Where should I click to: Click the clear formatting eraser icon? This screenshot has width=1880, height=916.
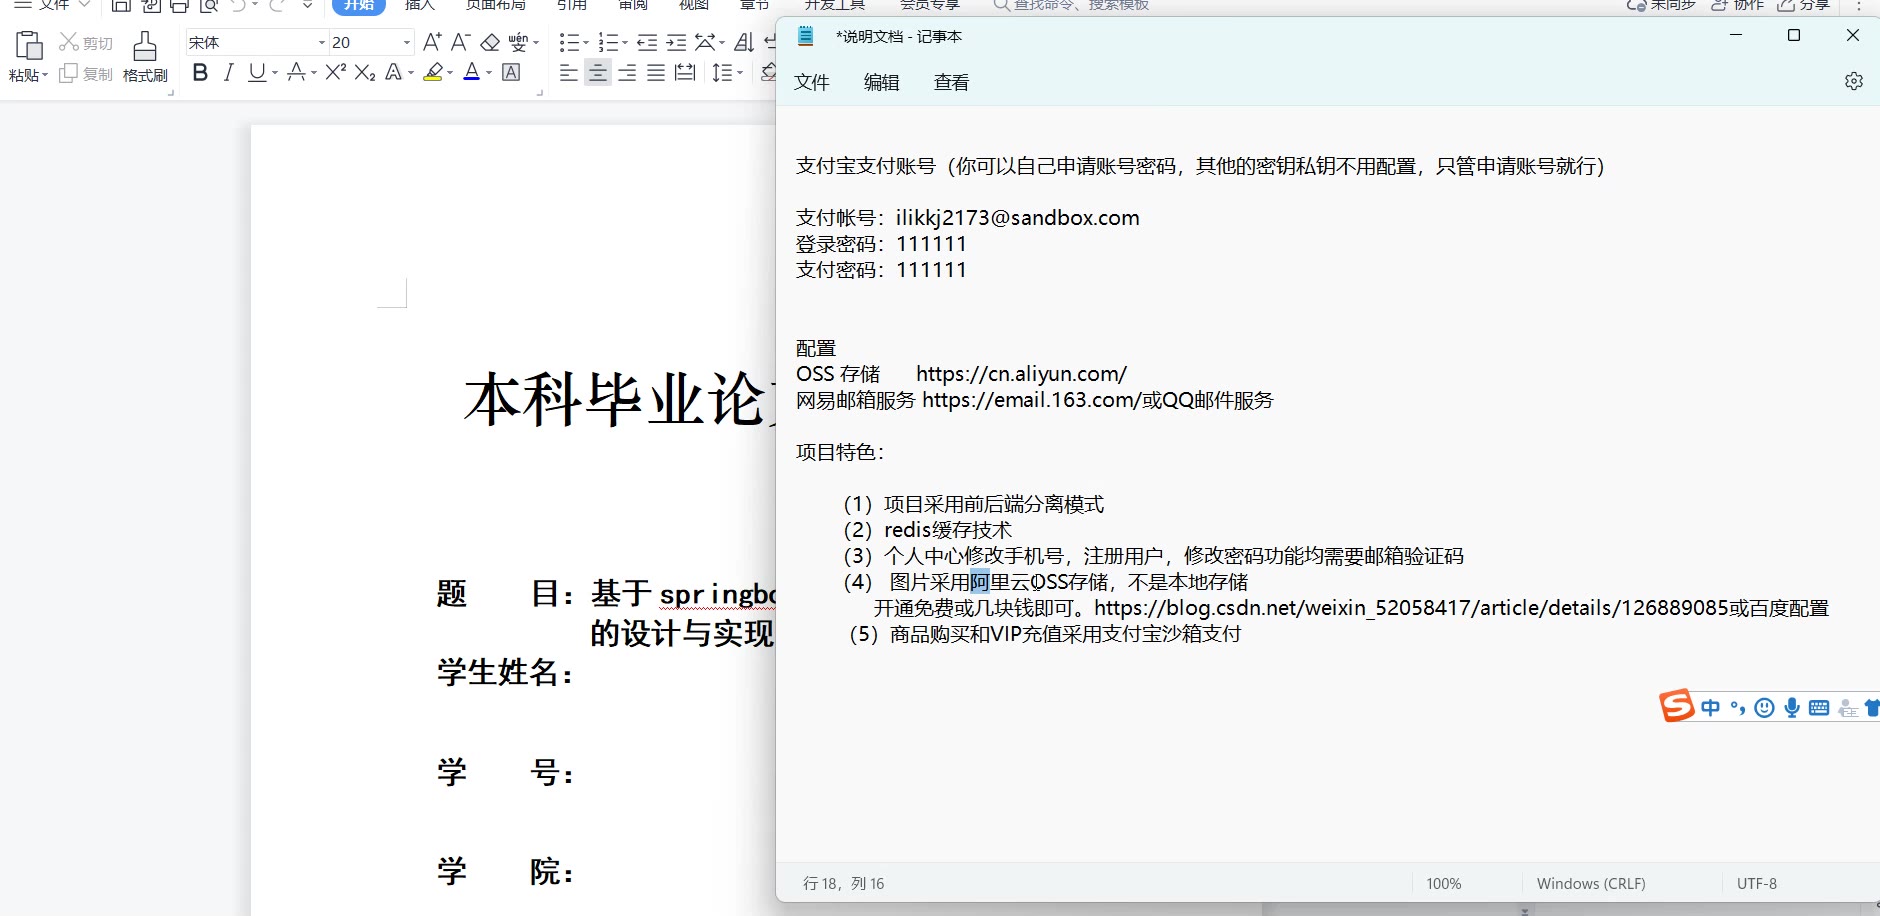pos(490,42)
